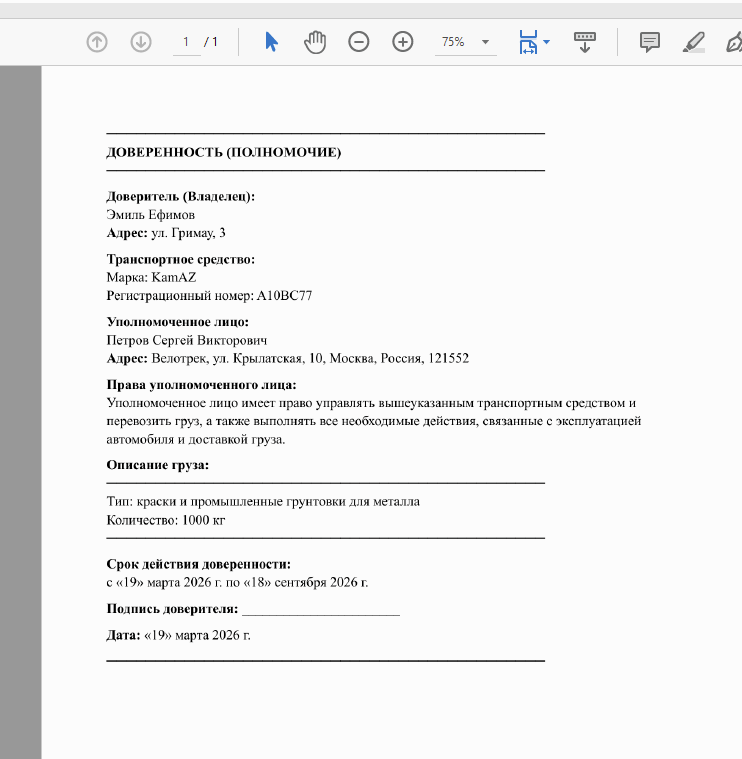Open the sign pen tool
Screen dimensions: 742x759
click(734, 42)
